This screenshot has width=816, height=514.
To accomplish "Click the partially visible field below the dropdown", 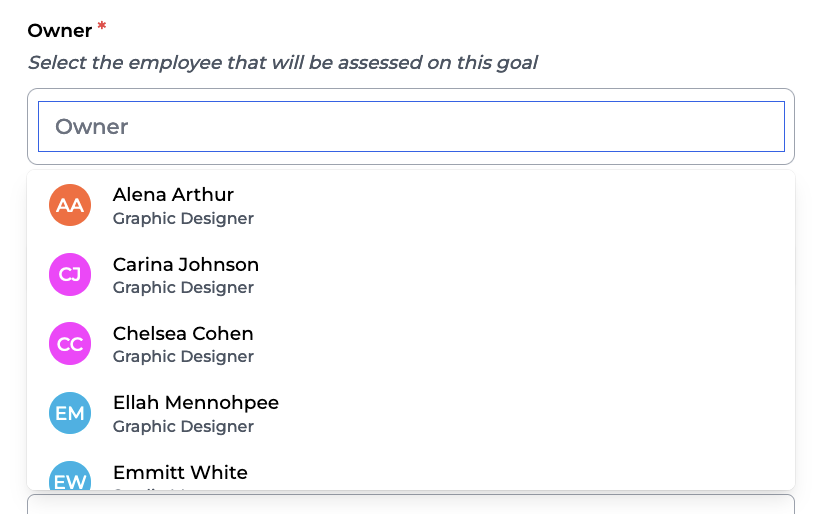I will [411, 503].
